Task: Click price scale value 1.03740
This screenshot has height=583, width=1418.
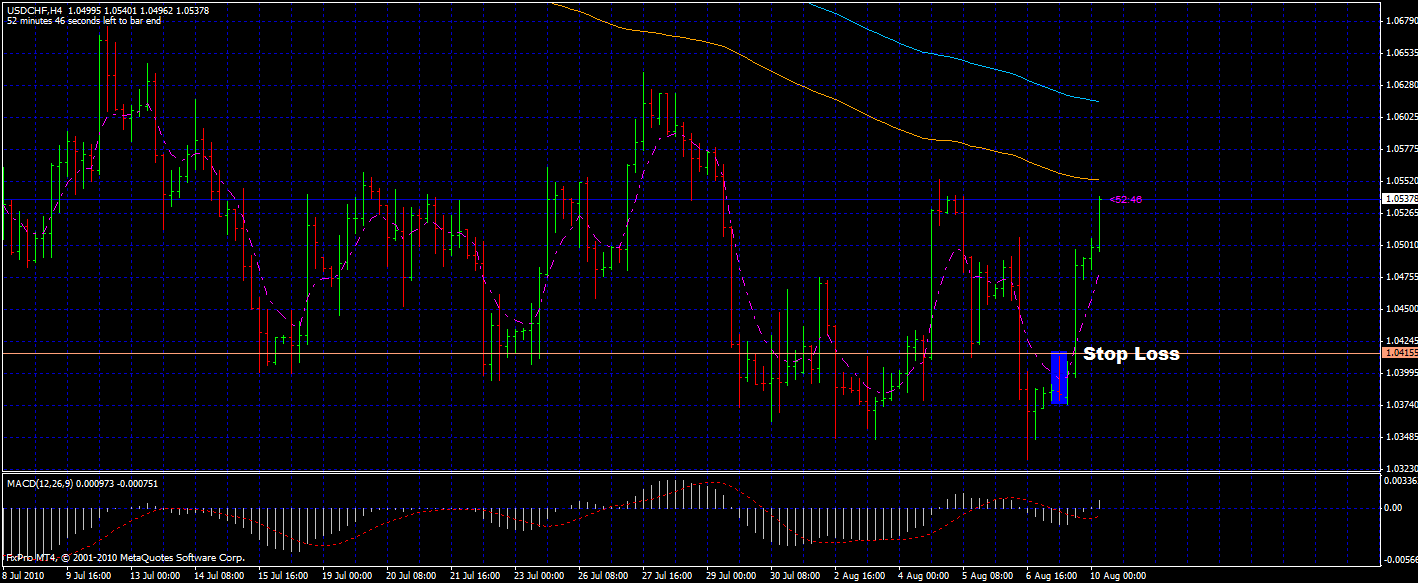Action: [1400, 405]
